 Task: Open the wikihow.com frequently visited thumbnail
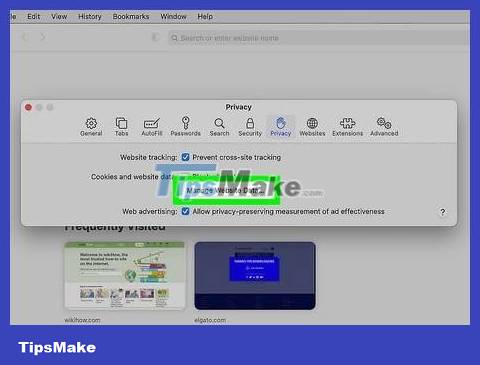pyautogui.click(x=124, y=276)
